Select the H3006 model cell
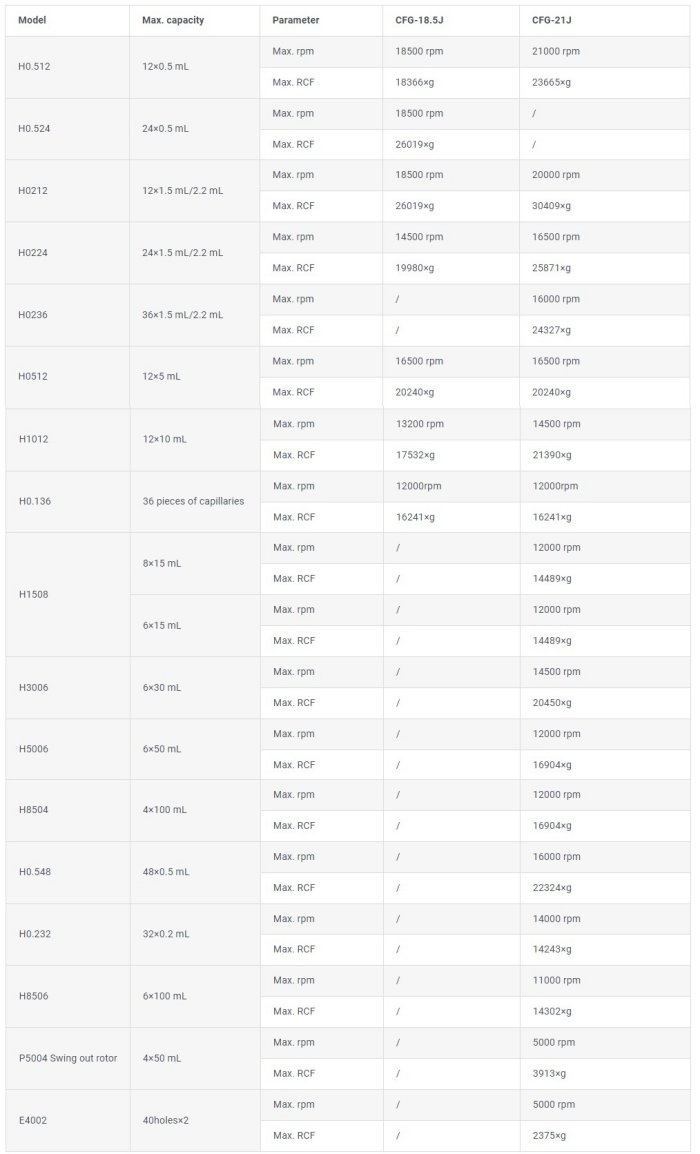The width and height of the screenshot is (700, 1154). (x=33, y=687)
